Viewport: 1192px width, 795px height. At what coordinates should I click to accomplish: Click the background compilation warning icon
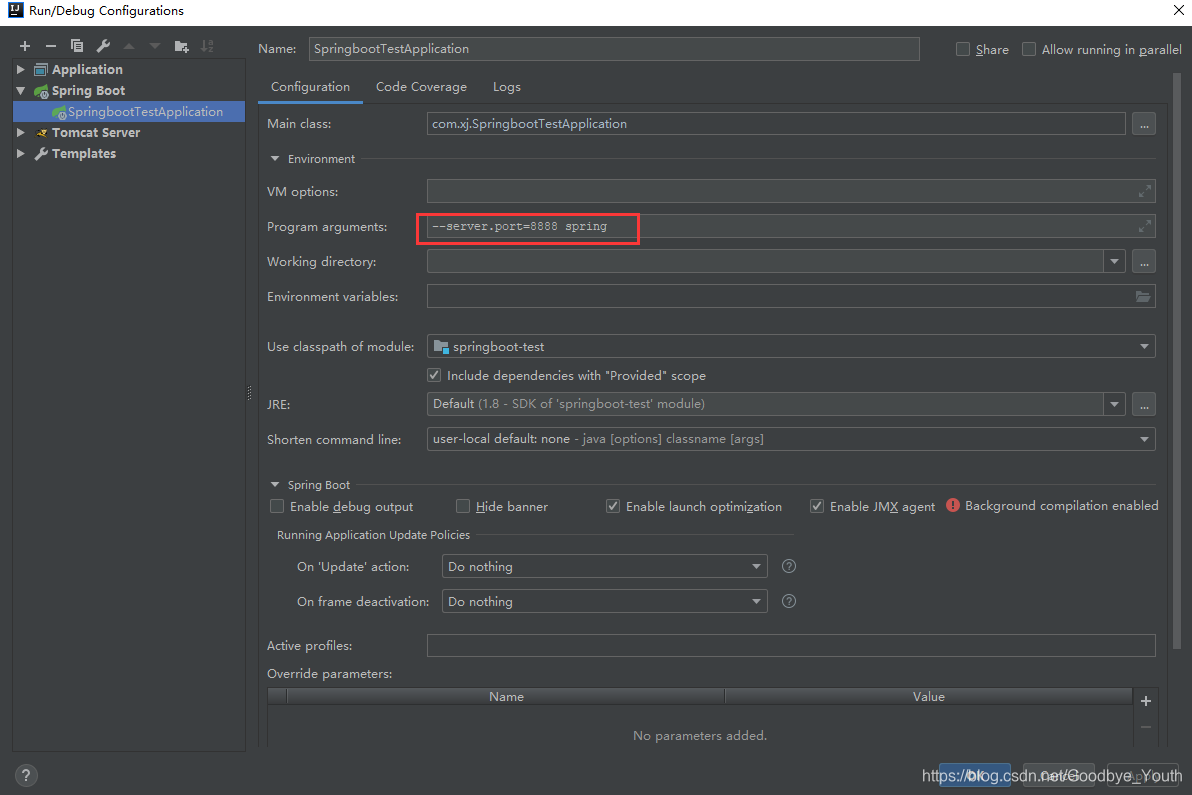[953, 505]
